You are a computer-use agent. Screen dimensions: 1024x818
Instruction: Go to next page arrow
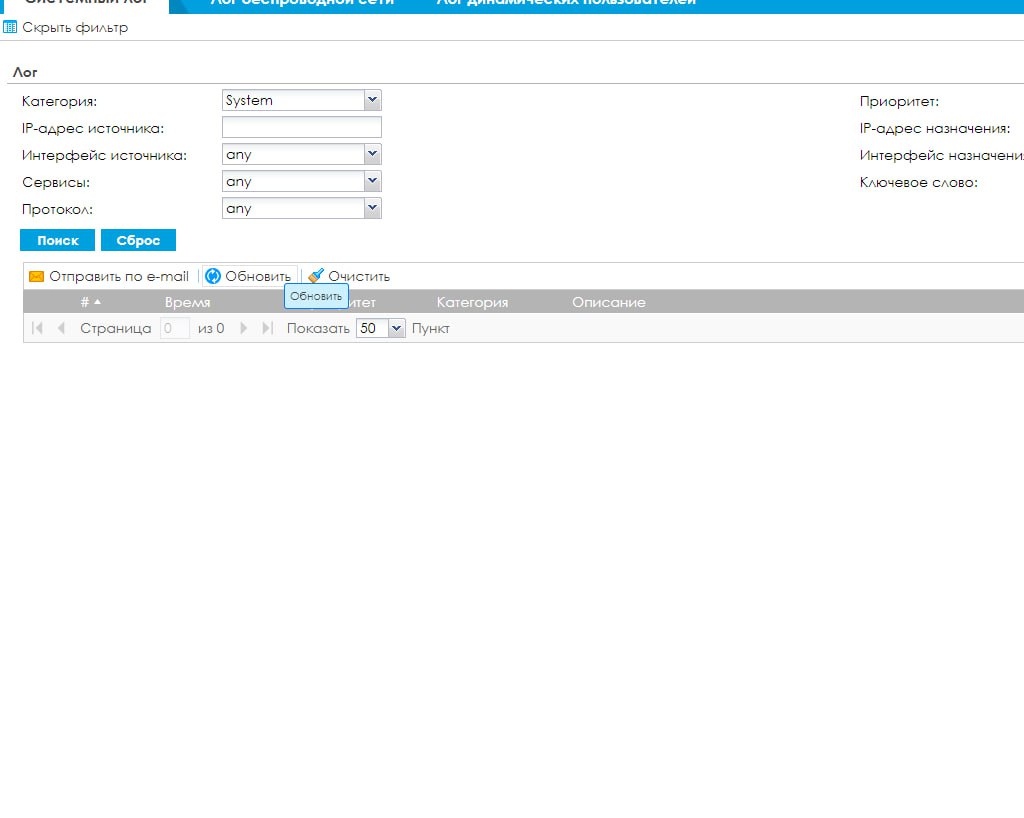coord(244,328)
